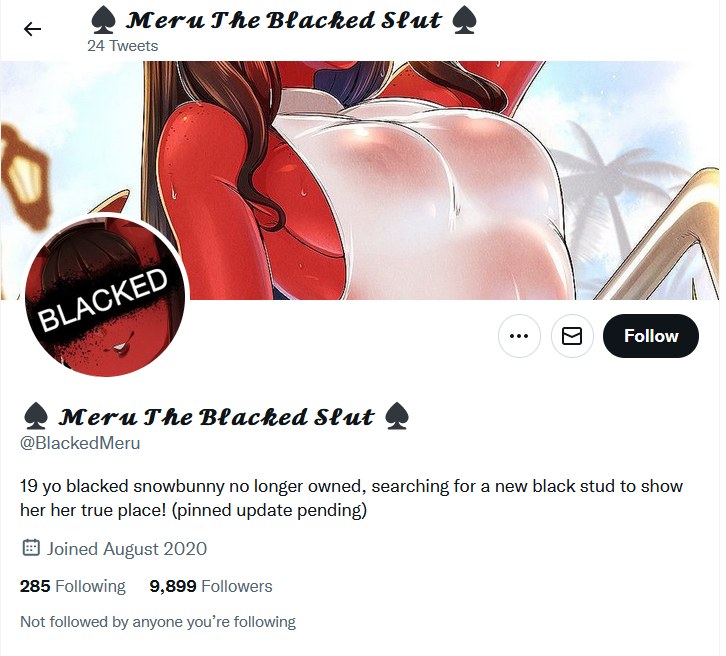Click left spade emoji beside profile name

click(x=35, y=416)
